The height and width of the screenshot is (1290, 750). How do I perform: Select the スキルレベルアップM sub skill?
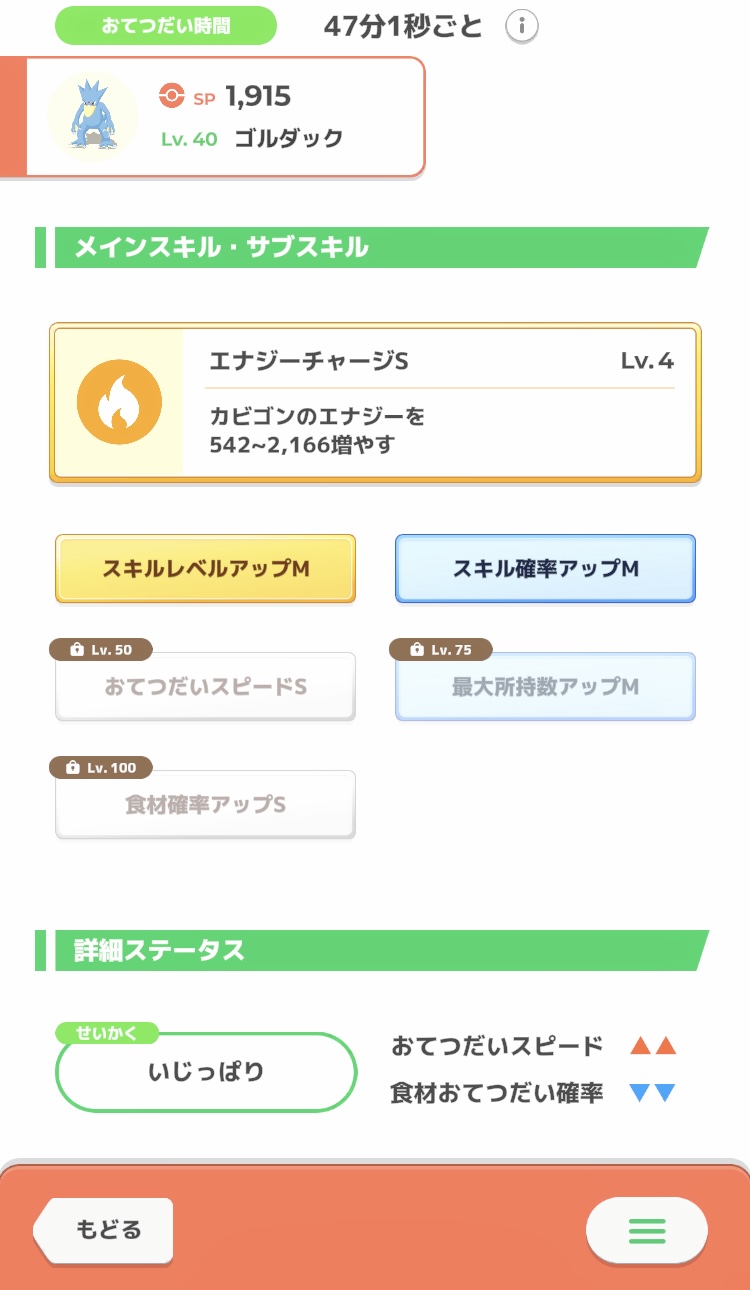[205, 568]
